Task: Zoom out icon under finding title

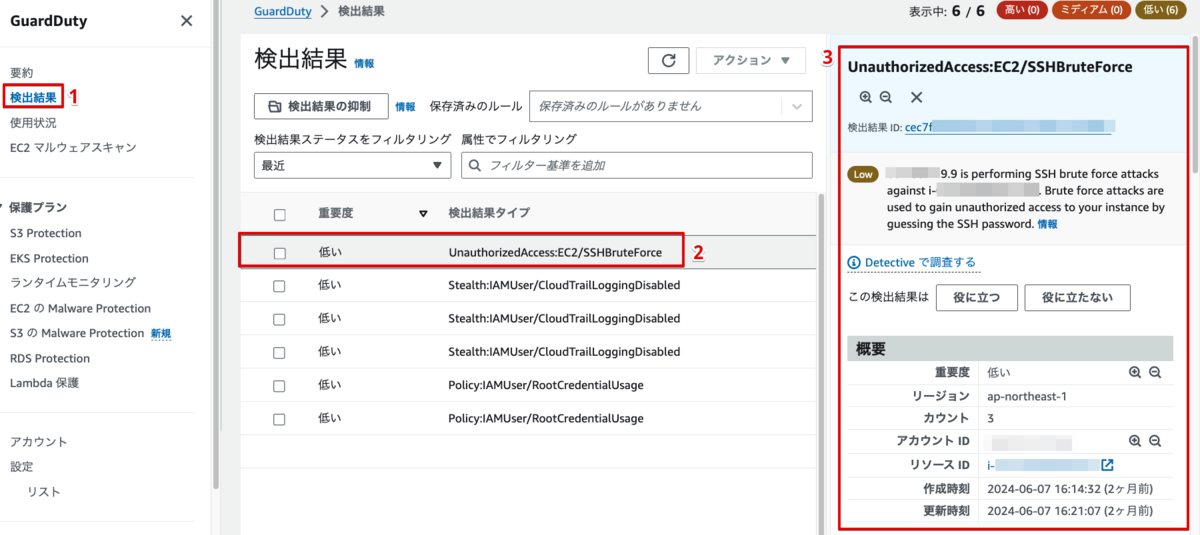Action: (x=886, y=97)
